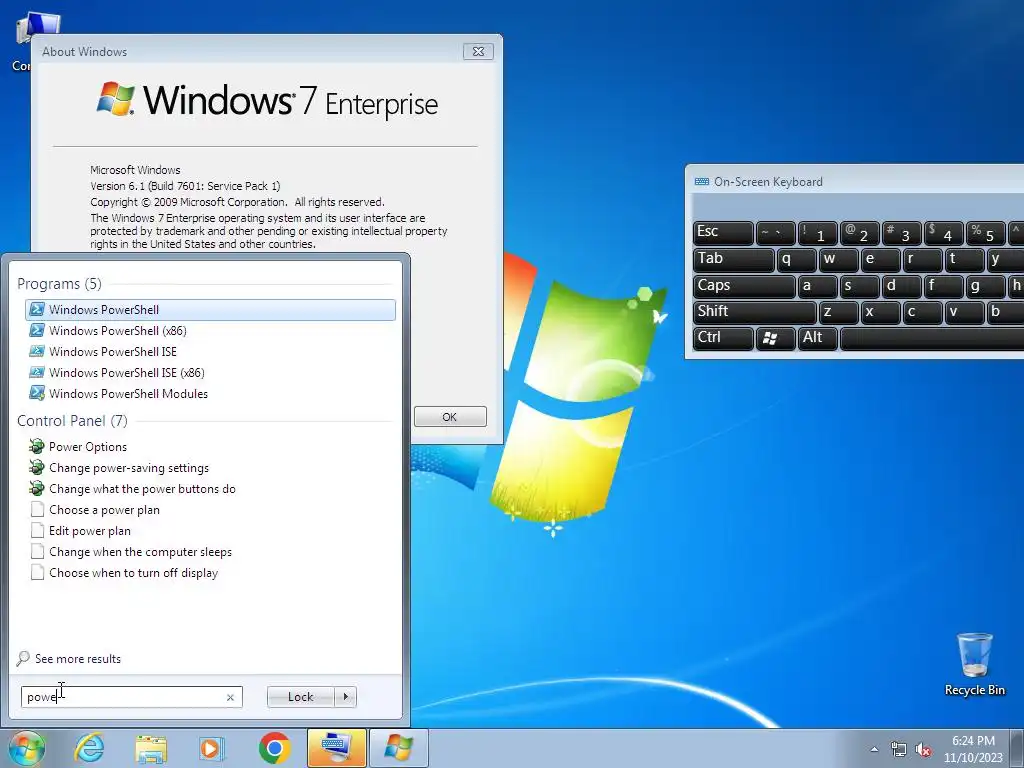
Task: Toggle Alt key on On-Screen Keyboard
Action: tap(818, 338)
